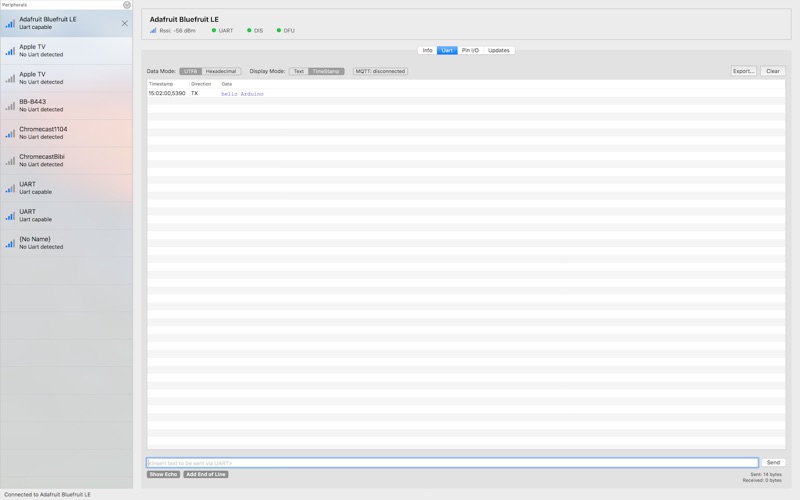Image resolution: width=800 pixels, height=500 pixels.
Task: Click signal icon of BB-B443 peripheral
Action: (x=10, y=106)
